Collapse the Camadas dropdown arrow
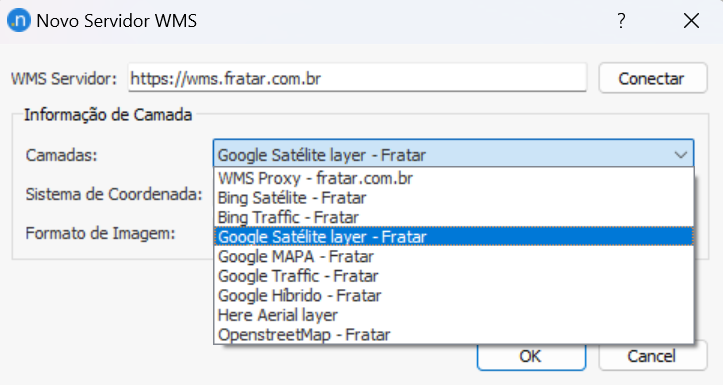This screenshot has height=385, width=723. pyautogui.click(x=681, y=155)
